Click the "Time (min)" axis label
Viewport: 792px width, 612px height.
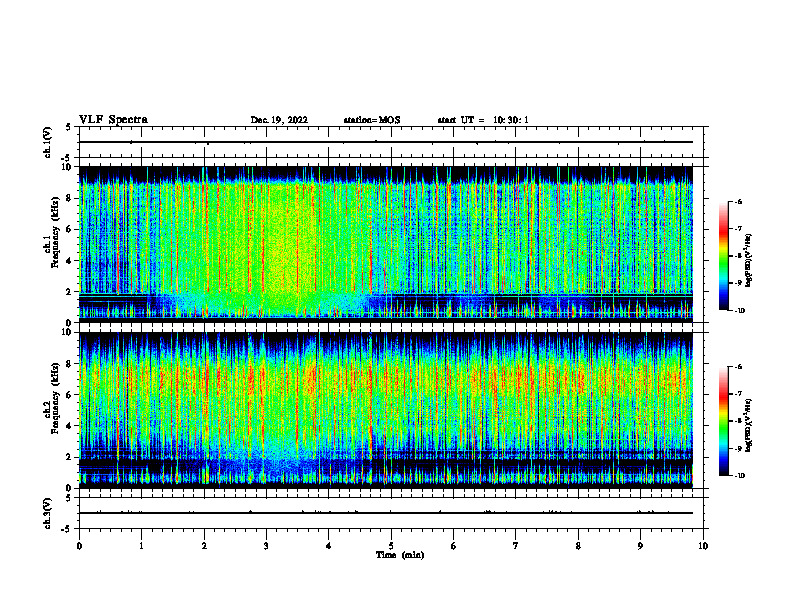tap(400, 555)
